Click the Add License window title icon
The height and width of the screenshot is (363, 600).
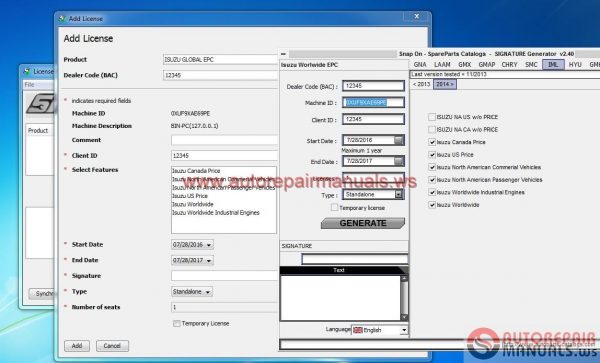(x=62, y=18)
